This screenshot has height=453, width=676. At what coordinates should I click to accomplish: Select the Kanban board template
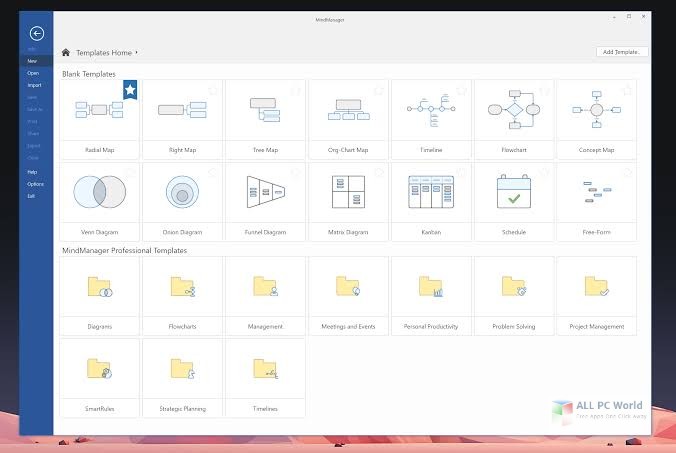click(431, 201)
